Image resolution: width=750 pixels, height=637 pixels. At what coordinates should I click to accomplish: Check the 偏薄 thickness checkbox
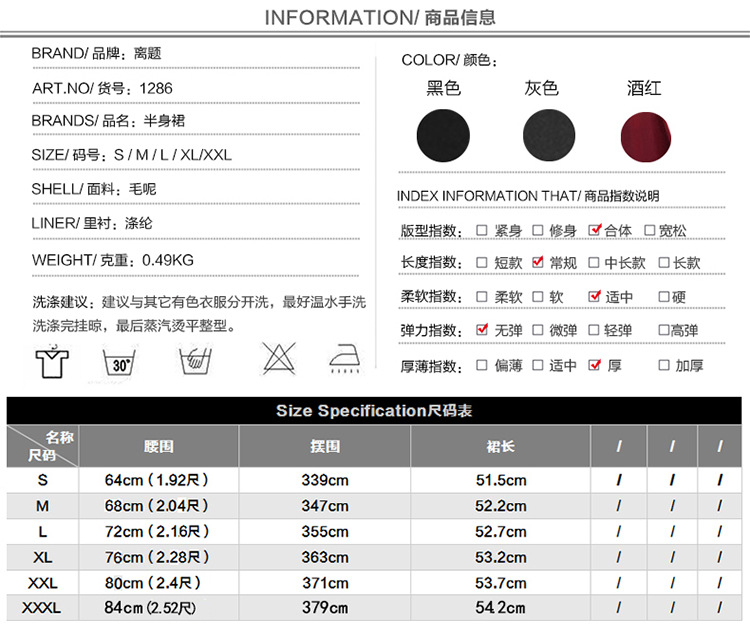pyautogui.click(x=482, y=365)
